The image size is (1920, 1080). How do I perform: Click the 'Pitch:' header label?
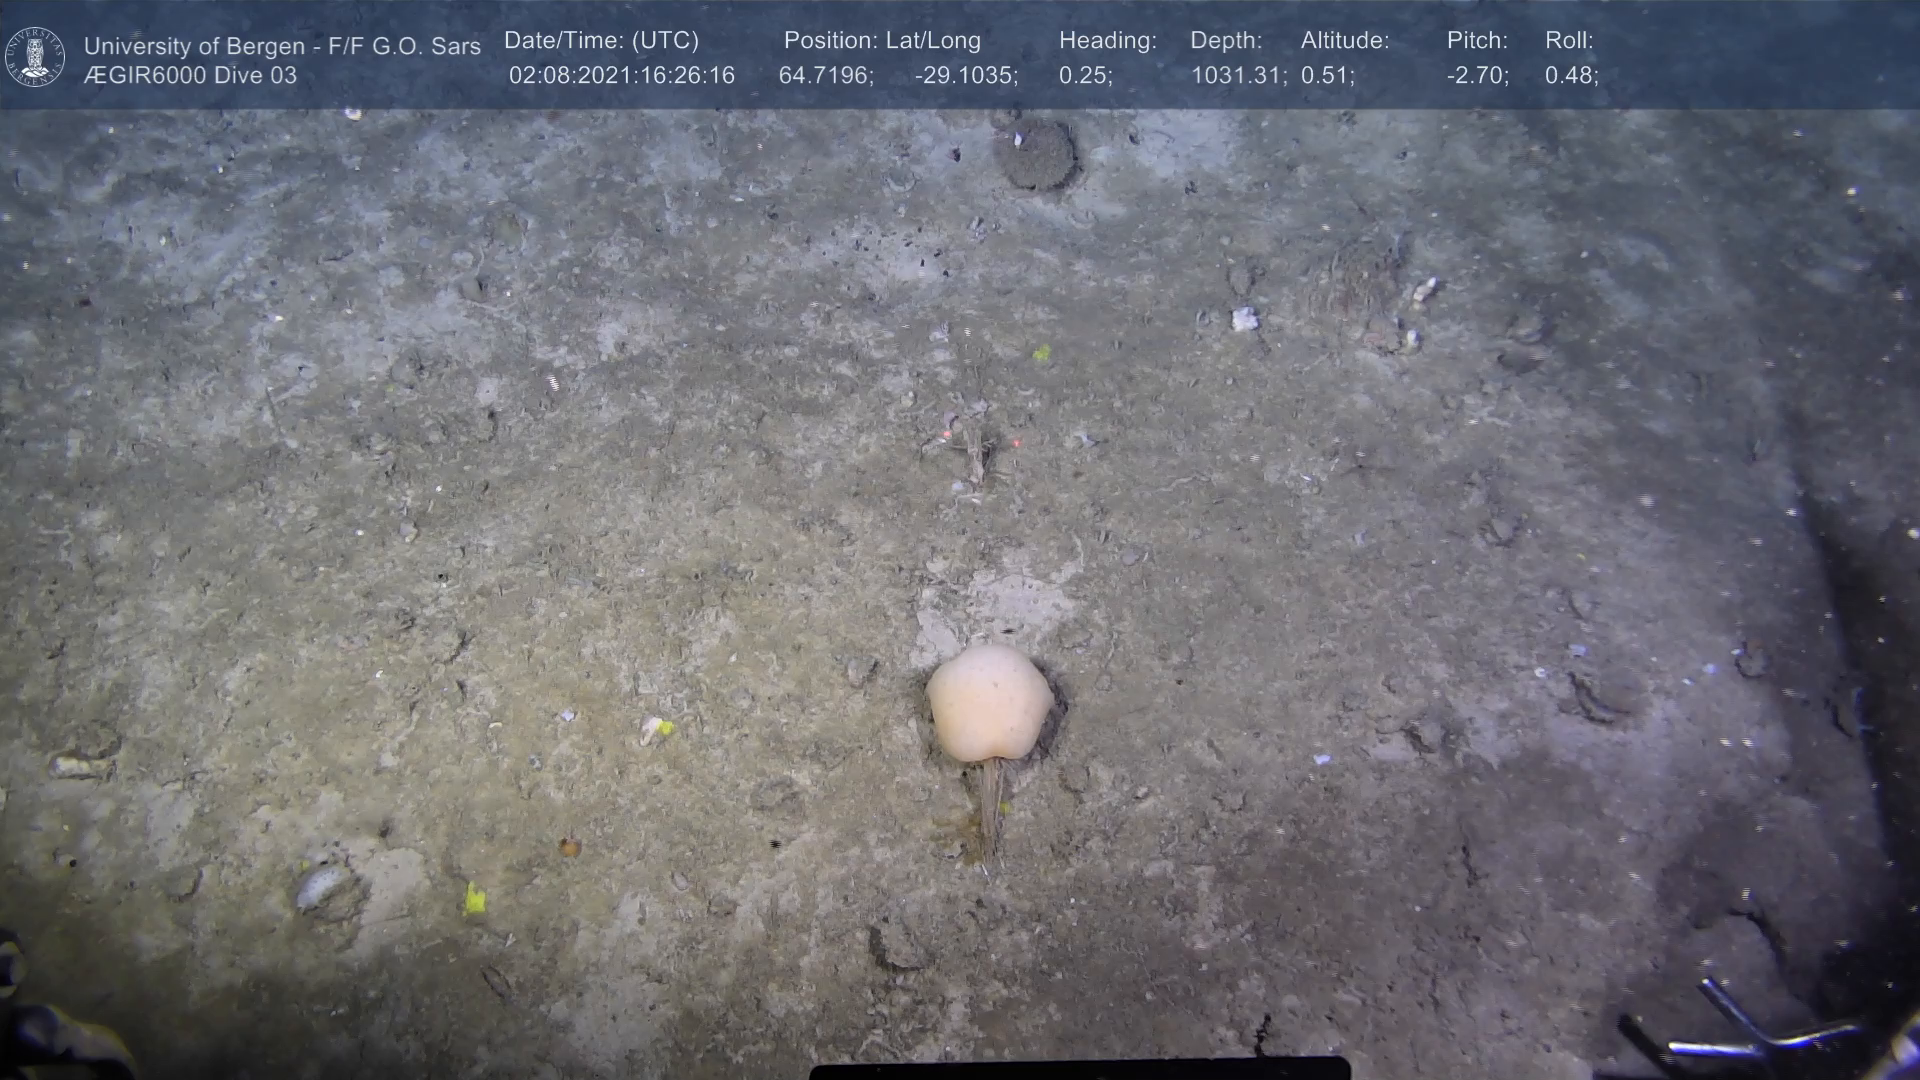[x=1477, y=41]
